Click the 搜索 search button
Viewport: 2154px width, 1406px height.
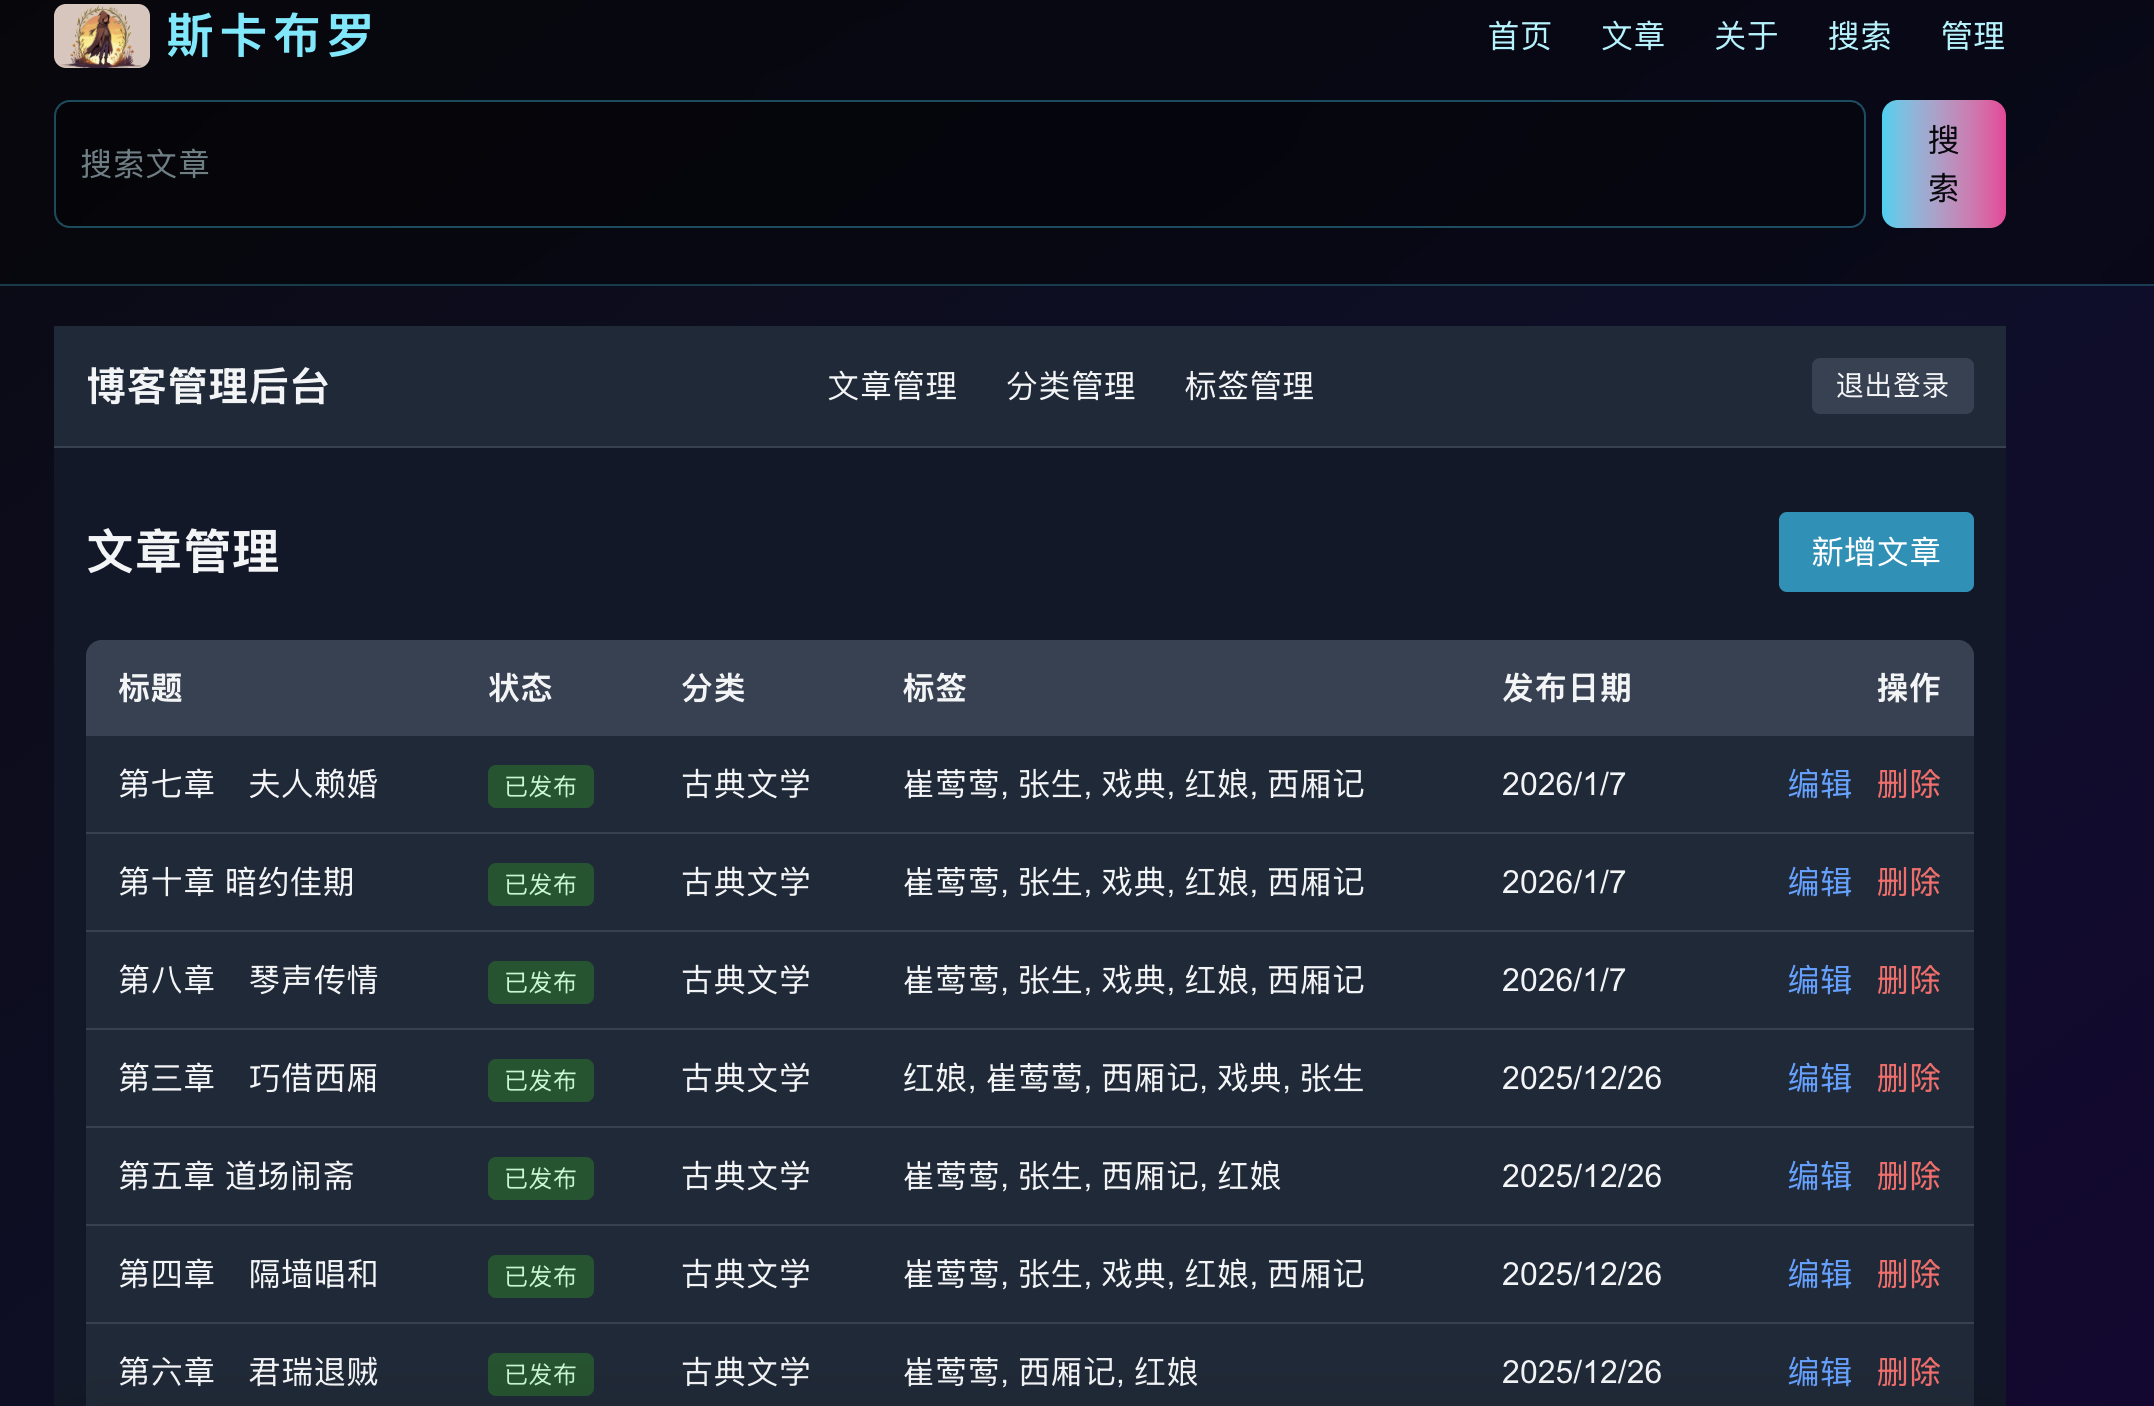coord(1942,163)
